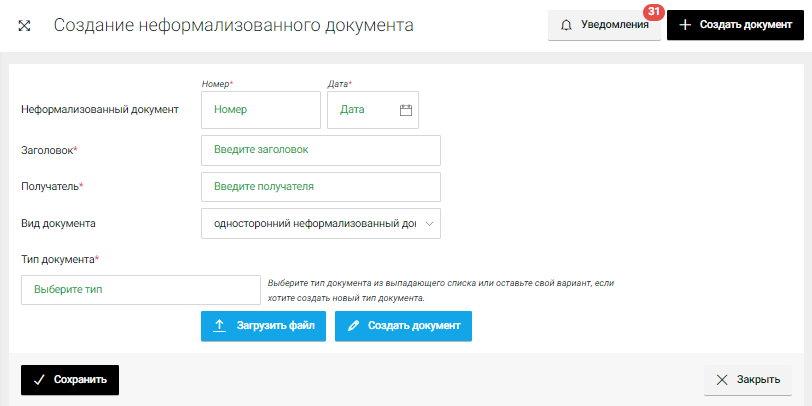Click into the Дата text field
Viewport: 812px width, 406px height.
[x=360, y=110]
